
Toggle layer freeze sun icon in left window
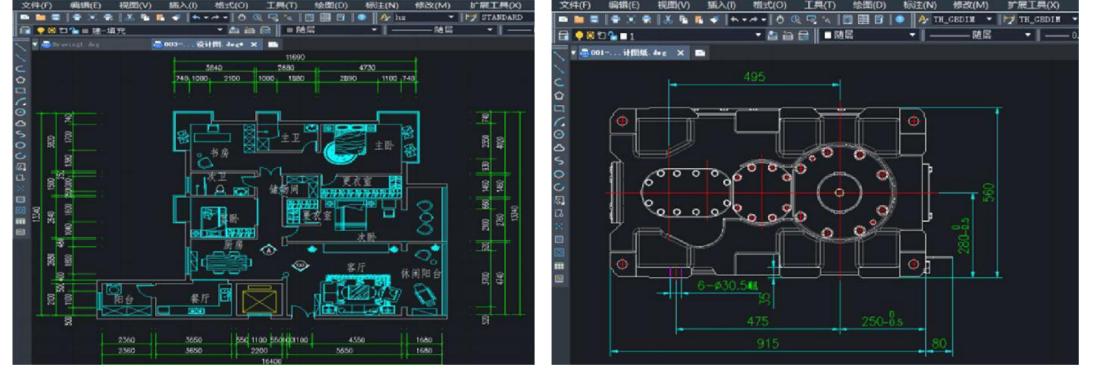[x=52, y=30]
